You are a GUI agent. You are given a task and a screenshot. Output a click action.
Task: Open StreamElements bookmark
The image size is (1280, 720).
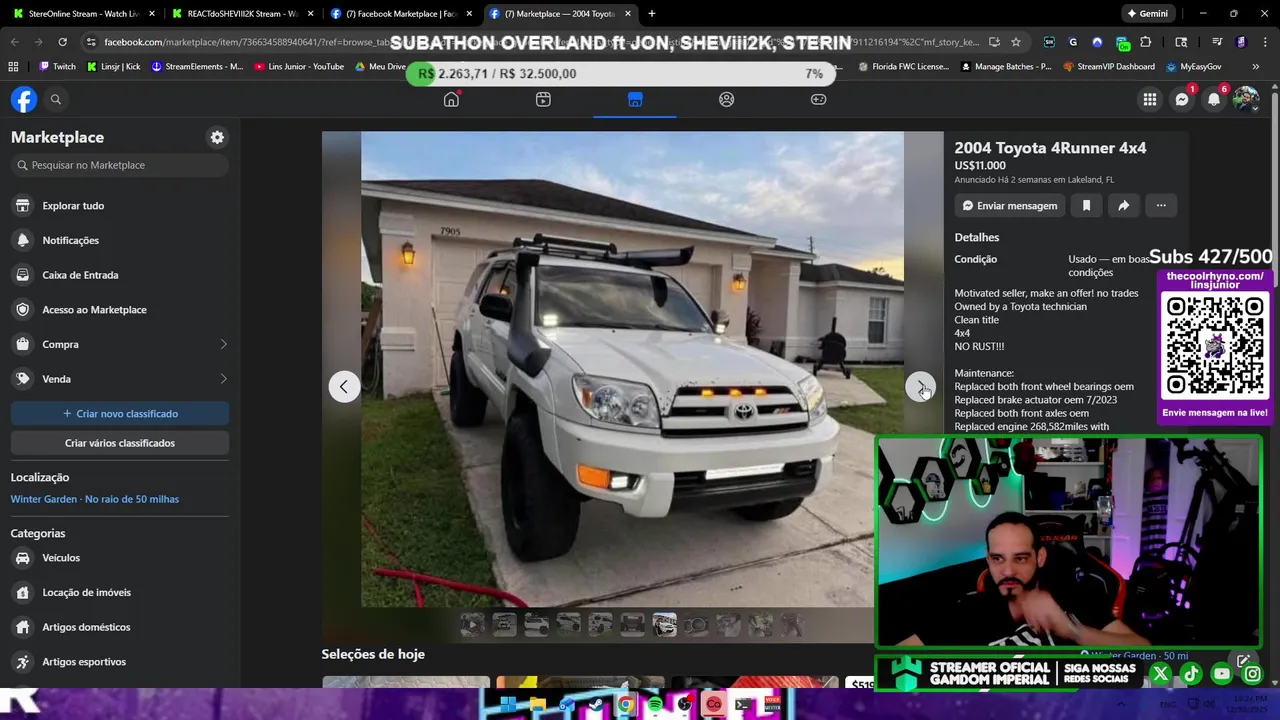[197, 67]
